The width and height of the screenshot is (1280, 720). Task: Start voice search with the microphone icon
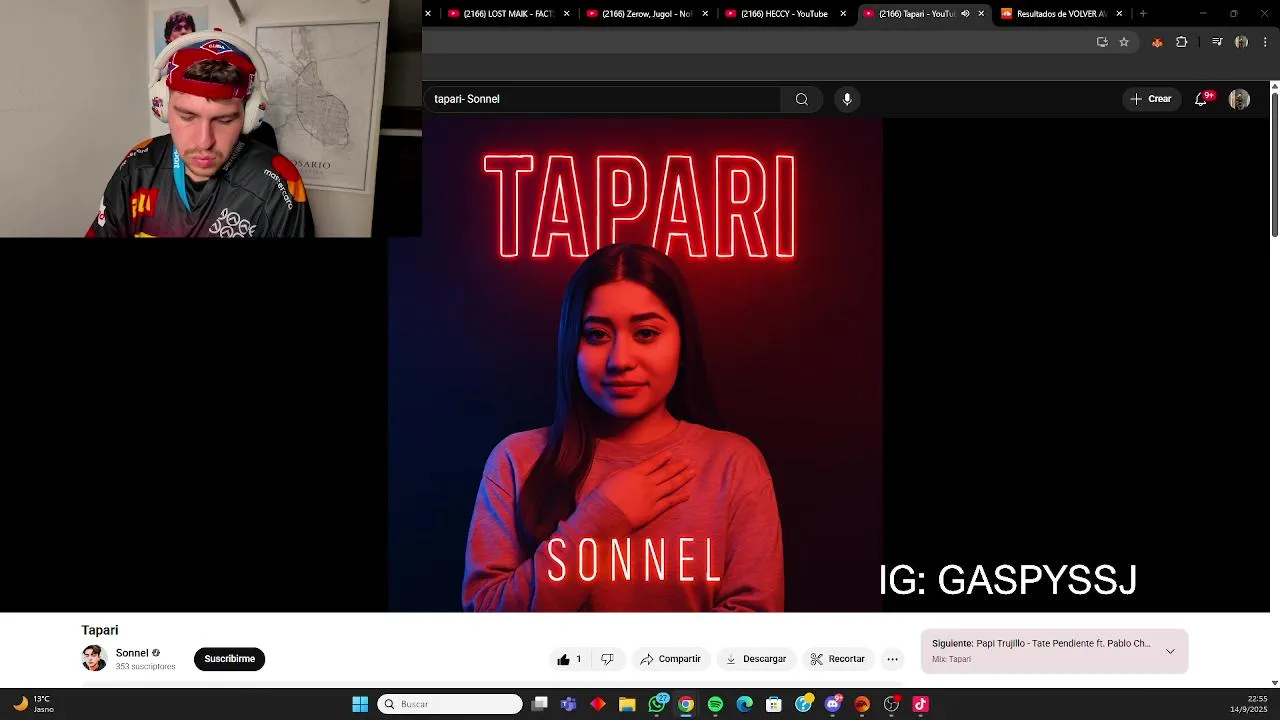pyautogui.click(x=847, y=99)
